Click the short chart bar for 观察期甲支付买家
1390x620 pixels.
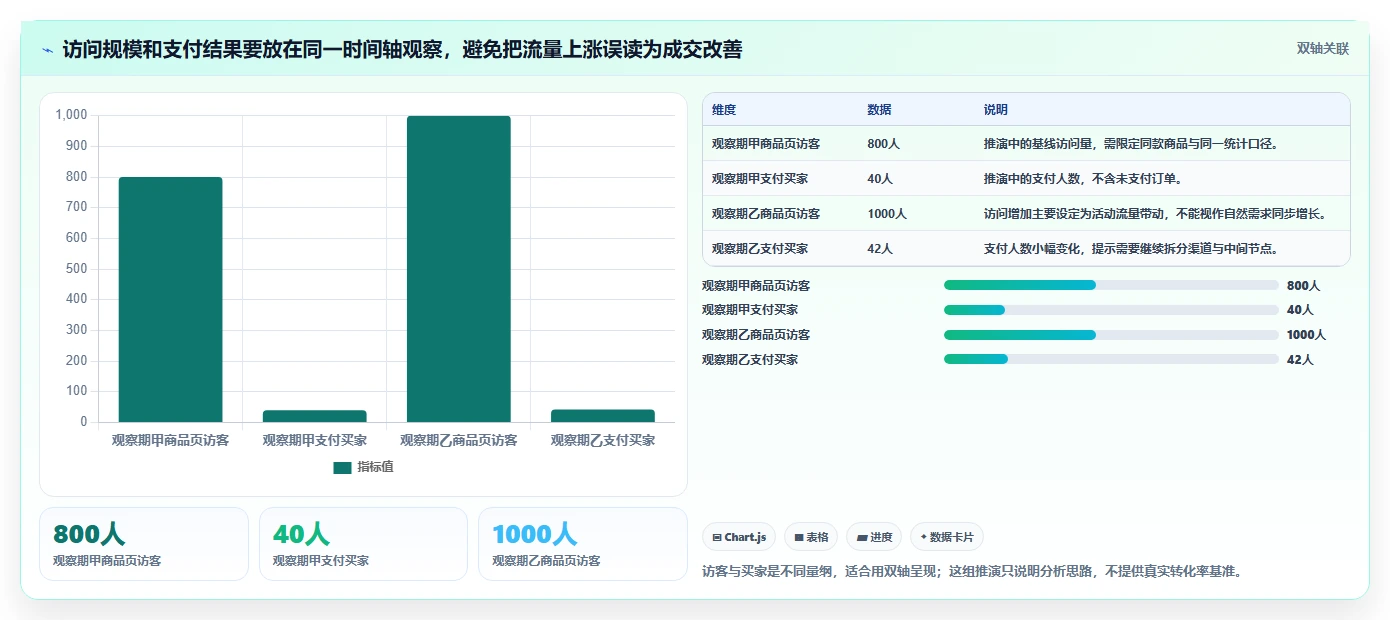click(x=315, y=416)
